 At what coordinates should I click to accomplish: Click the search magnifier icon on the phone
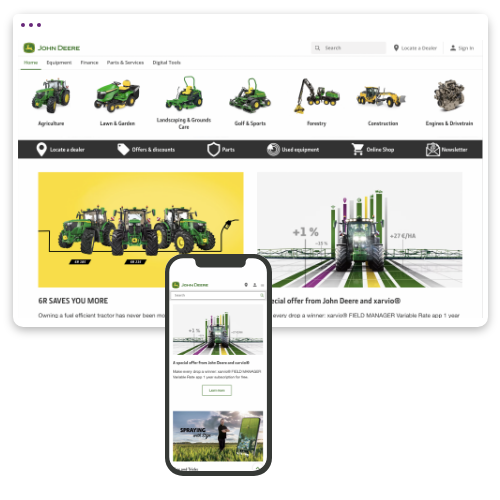click(x=262, y=295)
